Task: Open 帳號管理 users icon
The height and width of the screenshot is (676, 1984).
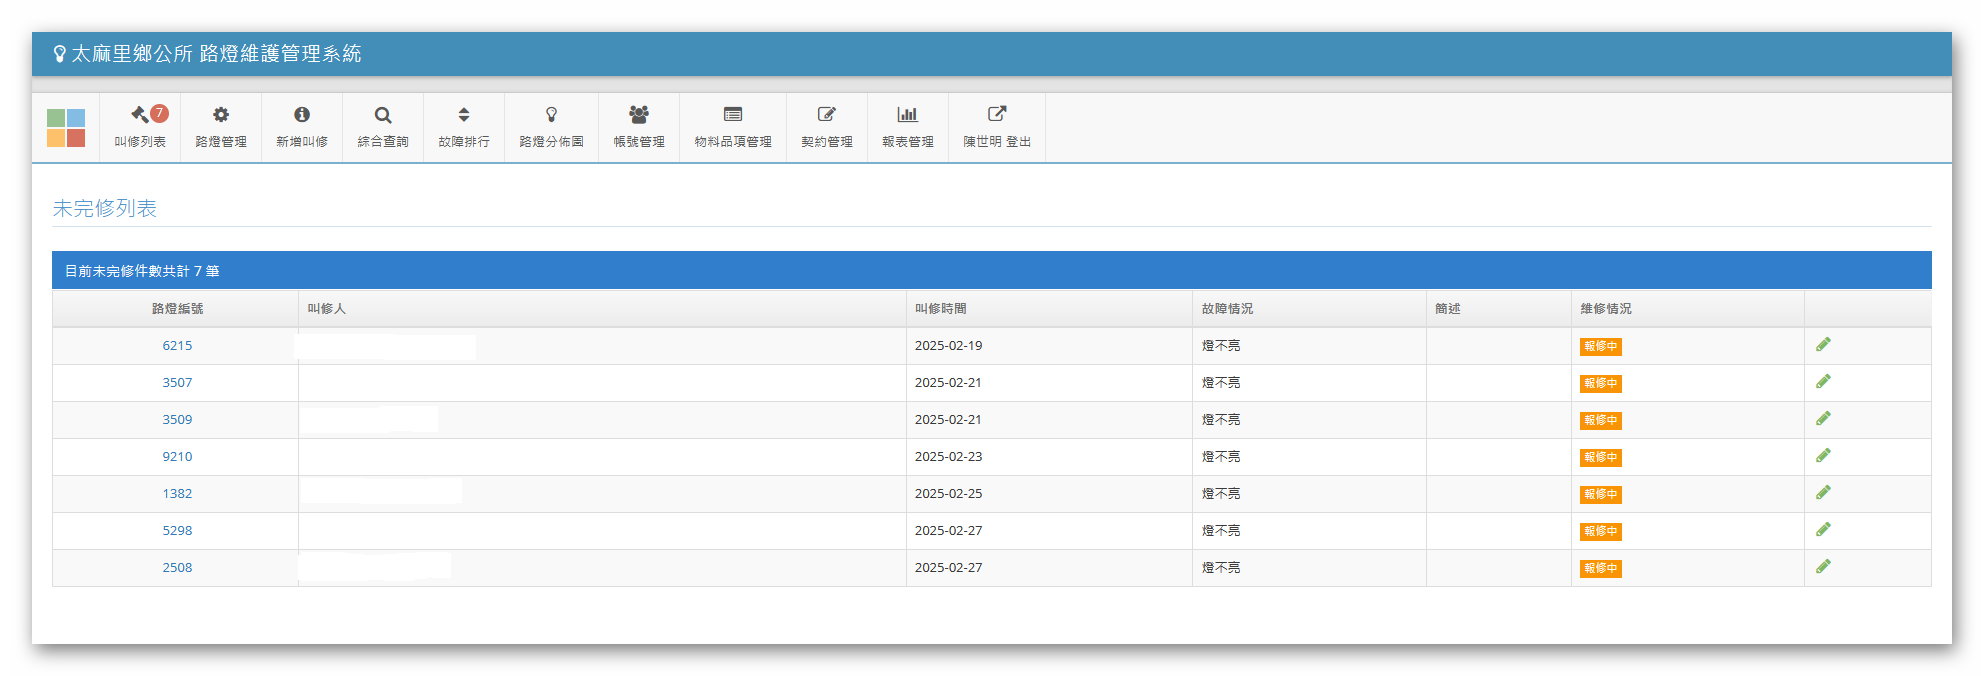Action: tap(639, 115)
